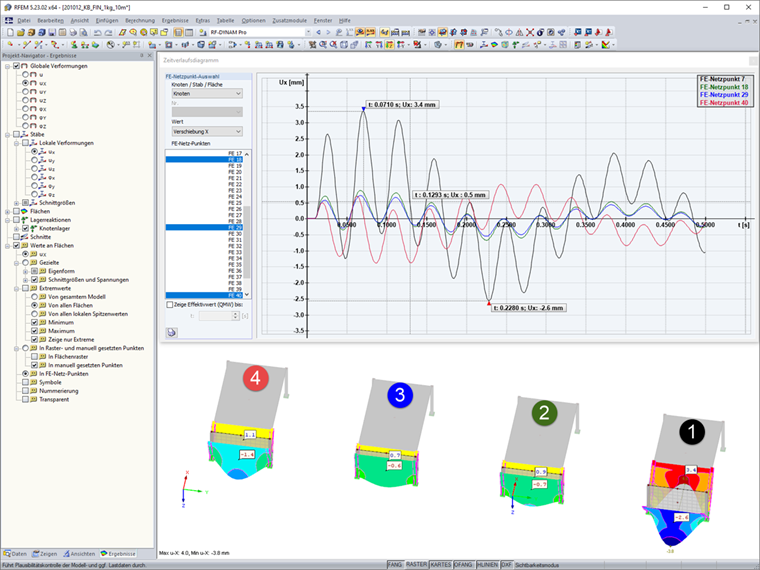Click the blue maximum marker at 0.0710 s

point(364,109)
